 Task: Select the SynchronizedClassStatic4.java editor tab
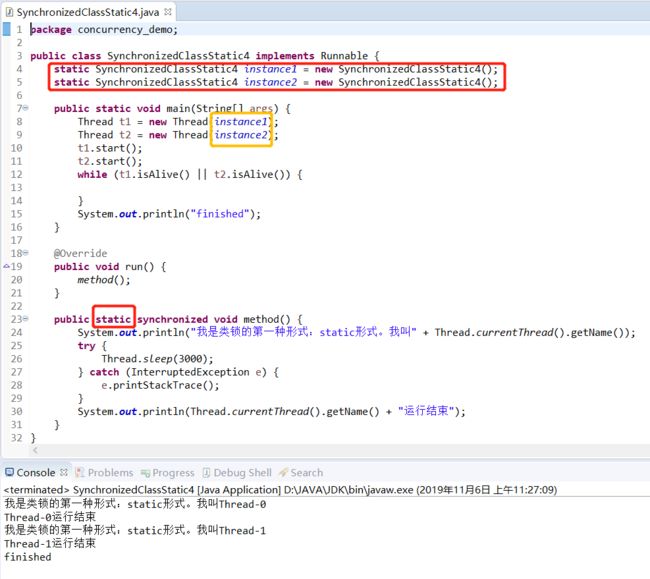point(88,12)
